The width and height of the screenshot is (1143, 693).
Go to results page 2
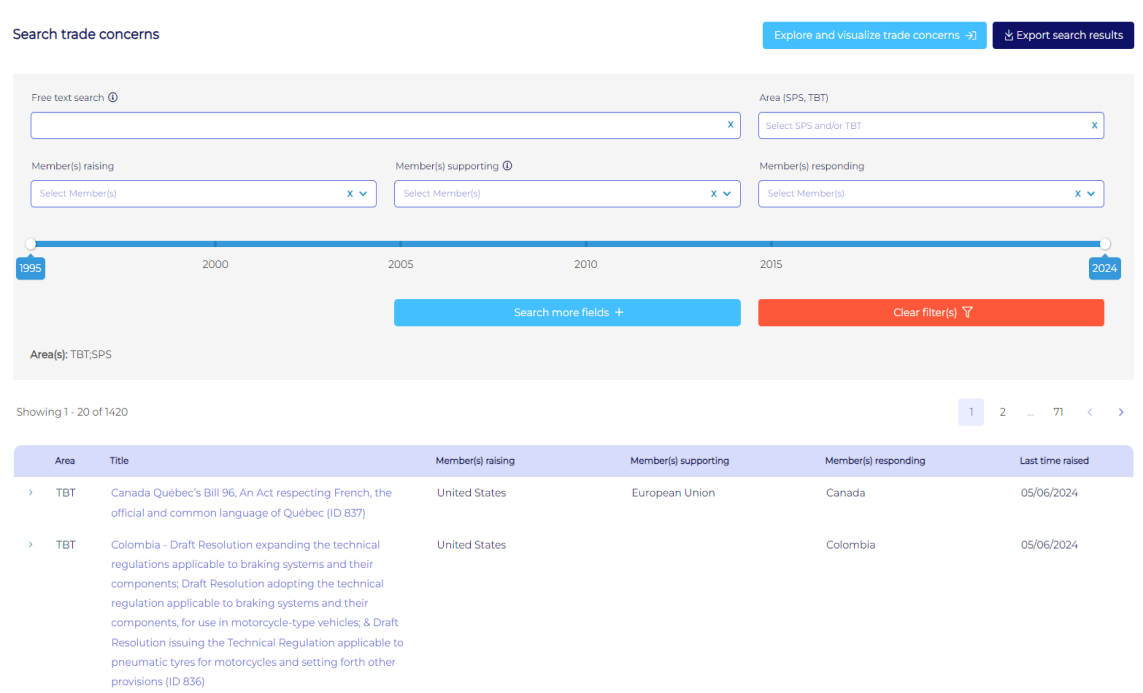coord(1002,412)
